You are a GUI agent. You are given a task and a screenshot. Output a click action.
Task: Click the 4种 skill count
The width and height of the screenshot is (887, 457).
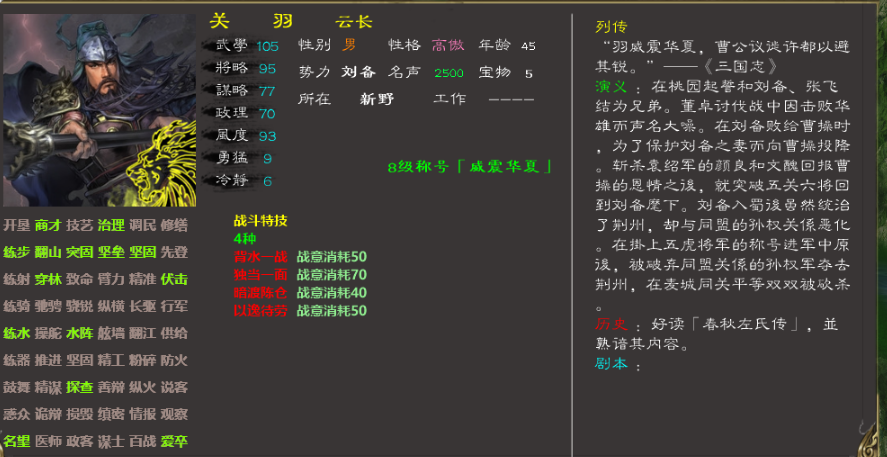245,239
